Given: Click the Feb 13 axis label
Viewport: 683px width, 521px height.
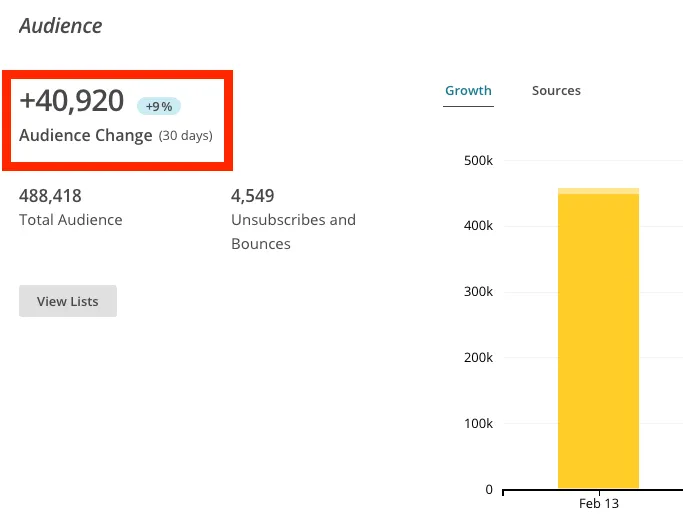Looking at the screenshot, I should (x=599, y=504).
